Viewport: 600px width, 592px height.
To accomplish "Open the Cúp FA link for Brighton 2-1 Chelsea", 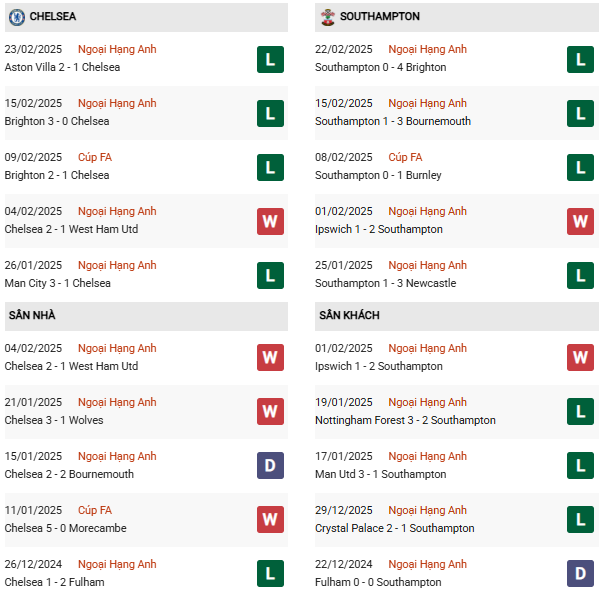I will click(95, 157).
